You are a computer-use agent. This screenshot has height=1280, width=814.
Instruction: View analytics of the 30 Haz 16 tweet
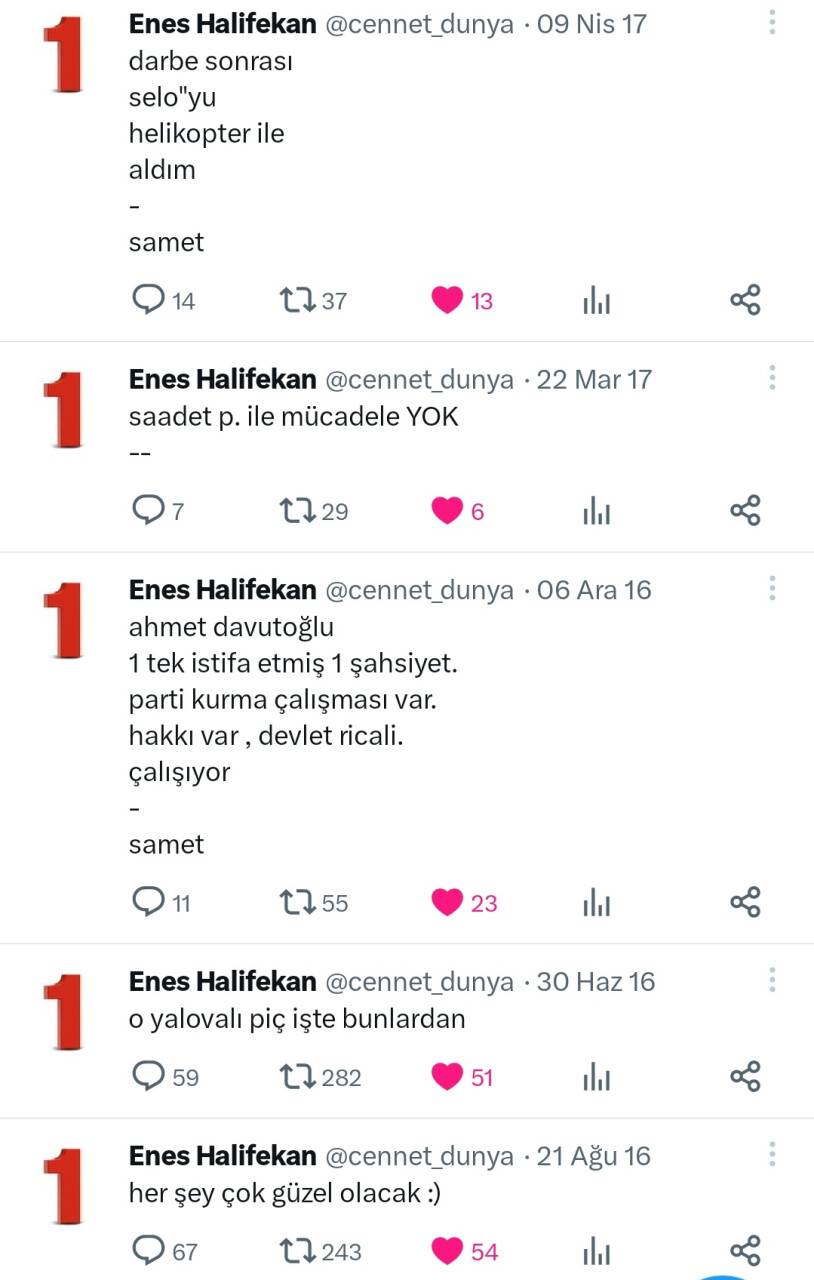[596, 1077]
